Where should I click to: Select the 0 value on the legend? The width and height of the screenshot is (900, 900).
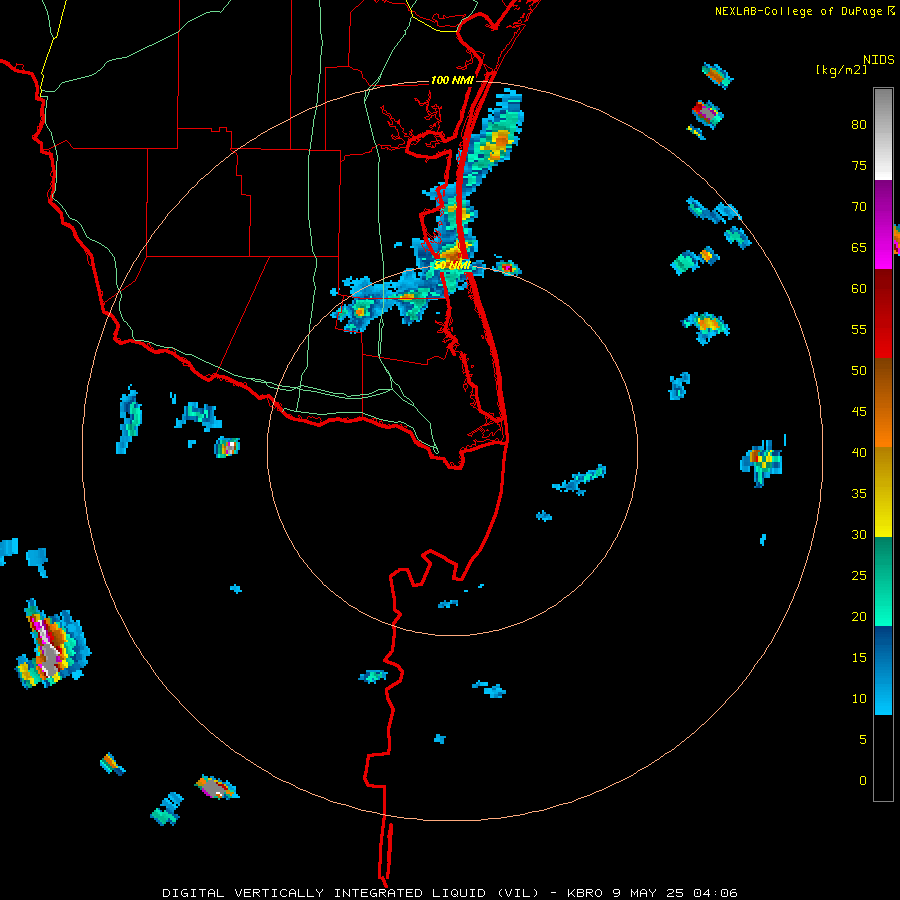863,781
